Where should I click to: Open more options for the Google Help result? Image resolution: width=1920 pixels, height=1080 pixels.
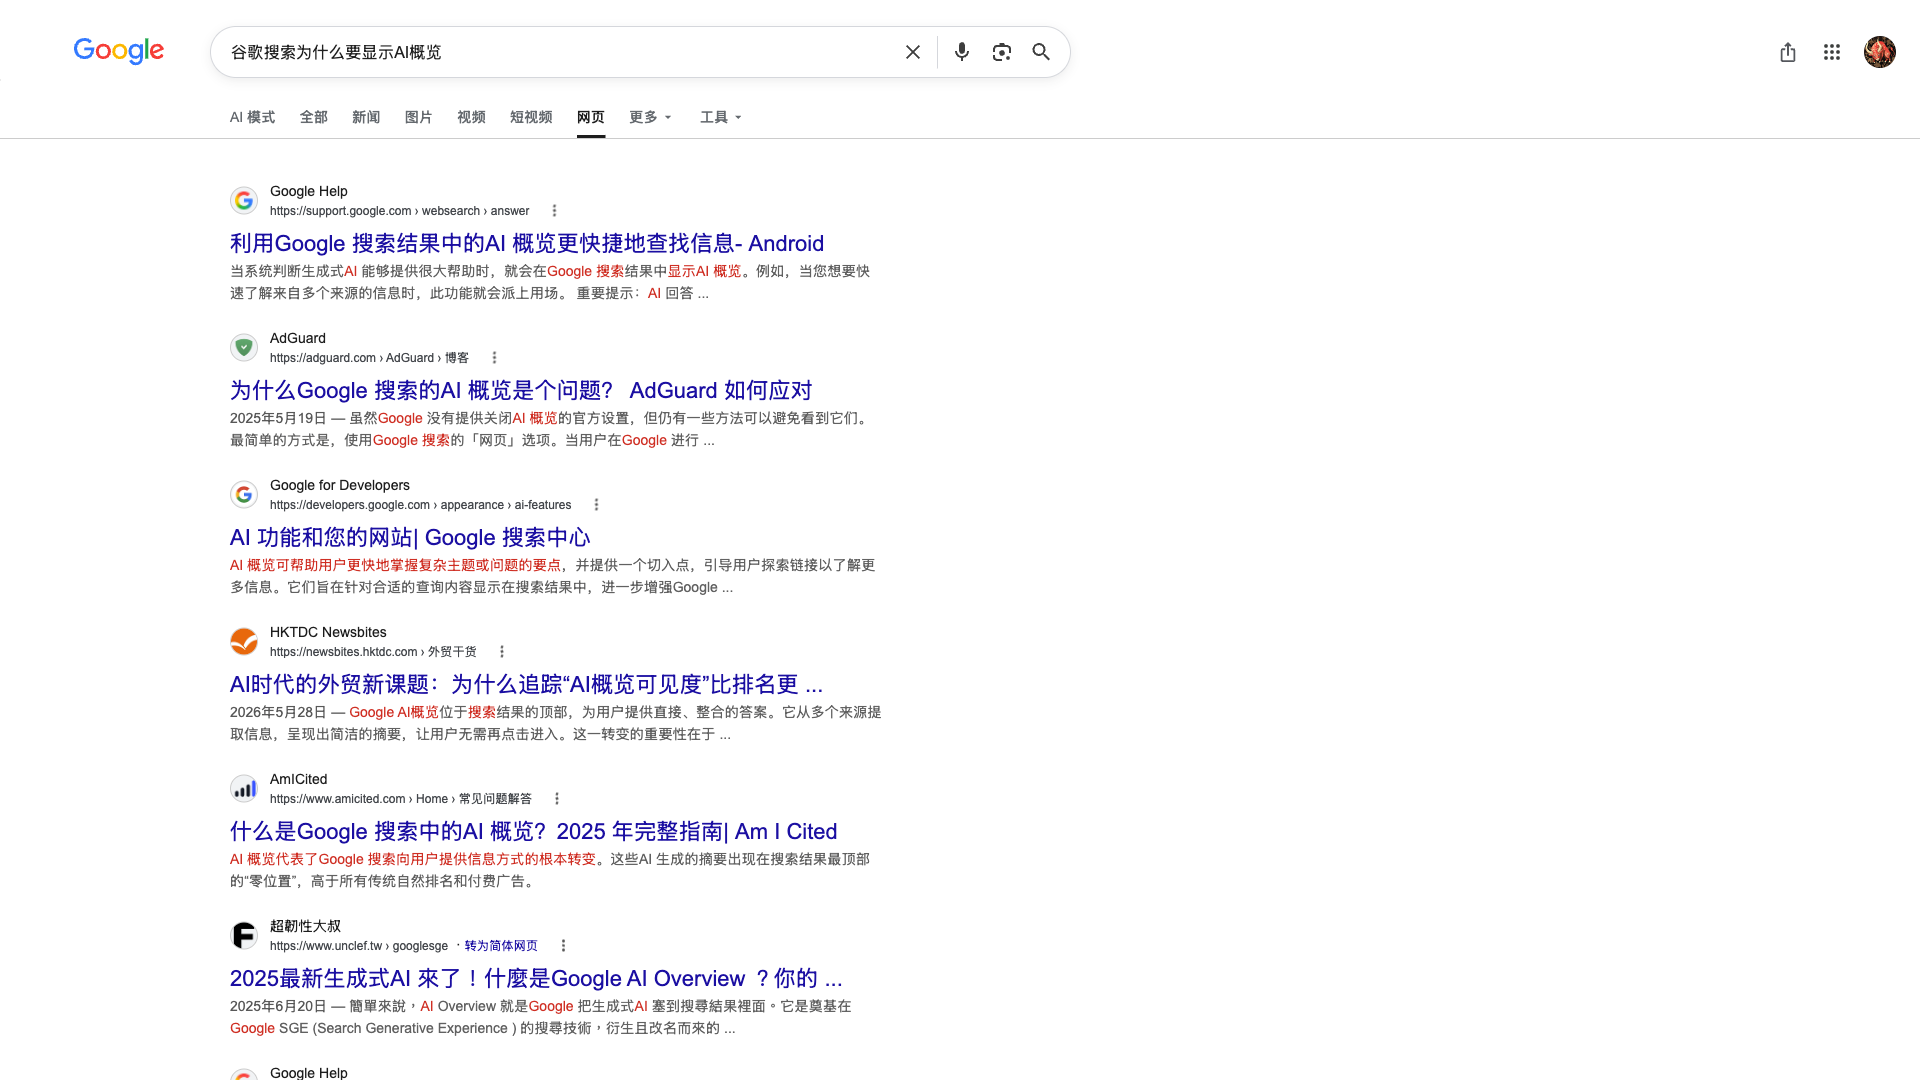point(554,211)
